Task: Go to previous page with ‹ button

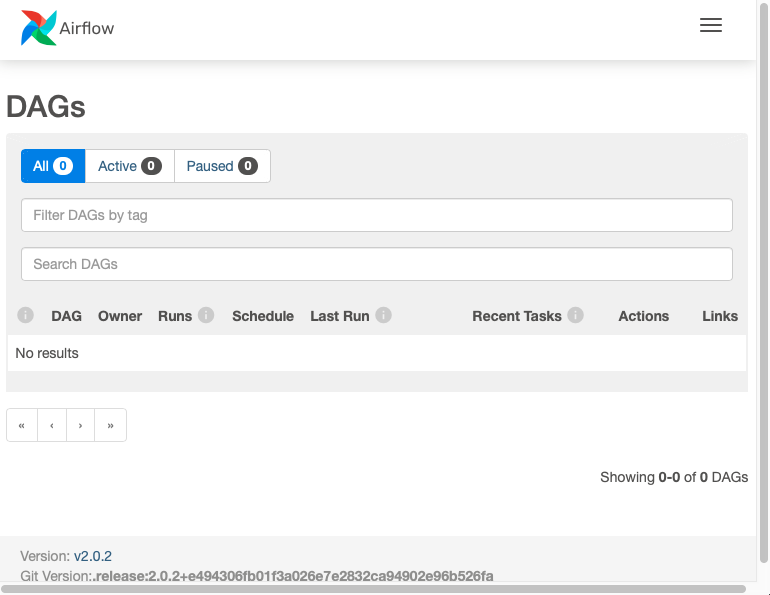Action: pos(52,425)
